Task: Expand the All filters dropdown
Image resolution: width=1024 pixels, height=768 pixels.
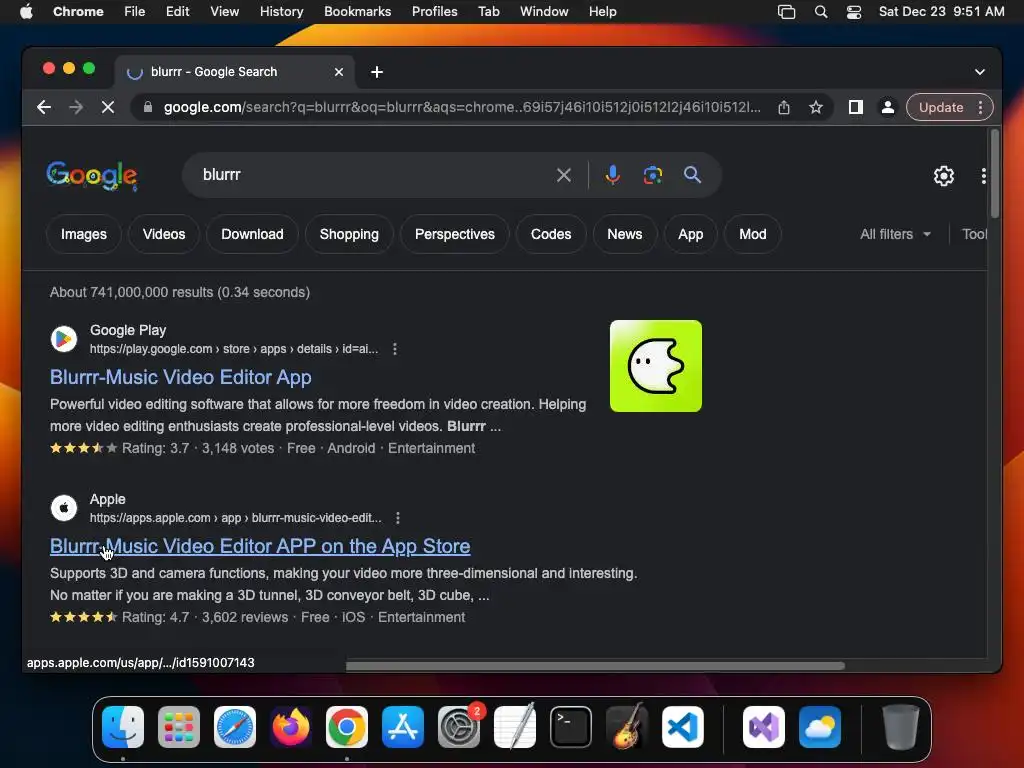Action: coord(895,234)
